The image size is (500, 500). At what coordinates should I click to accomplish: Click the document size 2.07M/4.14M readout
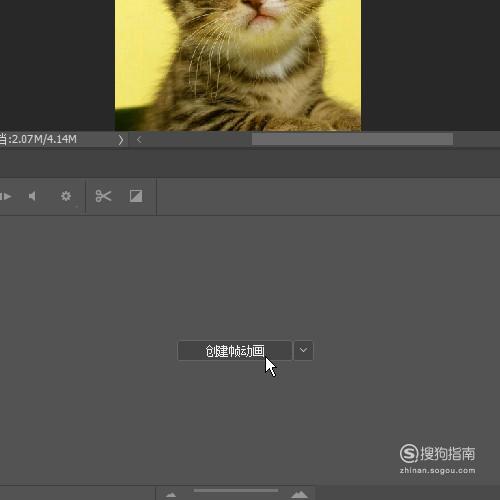(43, 139)
